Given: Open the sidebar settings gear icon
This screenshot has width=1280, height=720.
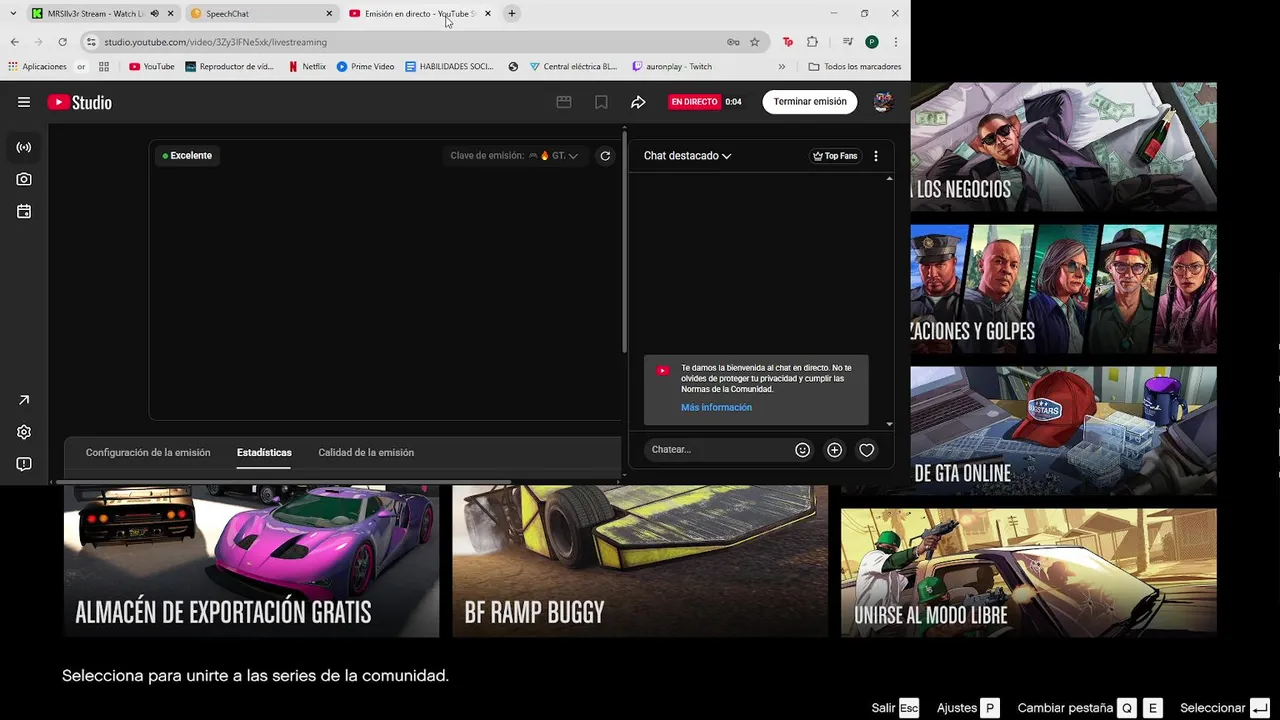Looking at the screenshot, I should tap(24, 432).
